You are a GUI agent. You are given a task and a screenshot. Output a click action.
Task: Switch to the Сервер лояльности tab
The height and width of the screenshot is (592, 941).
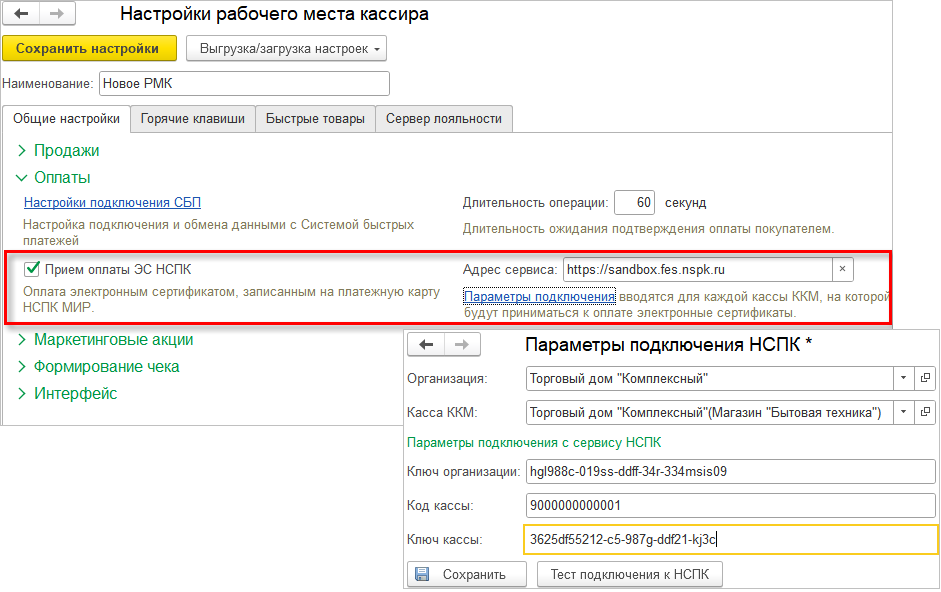(444, 118)
